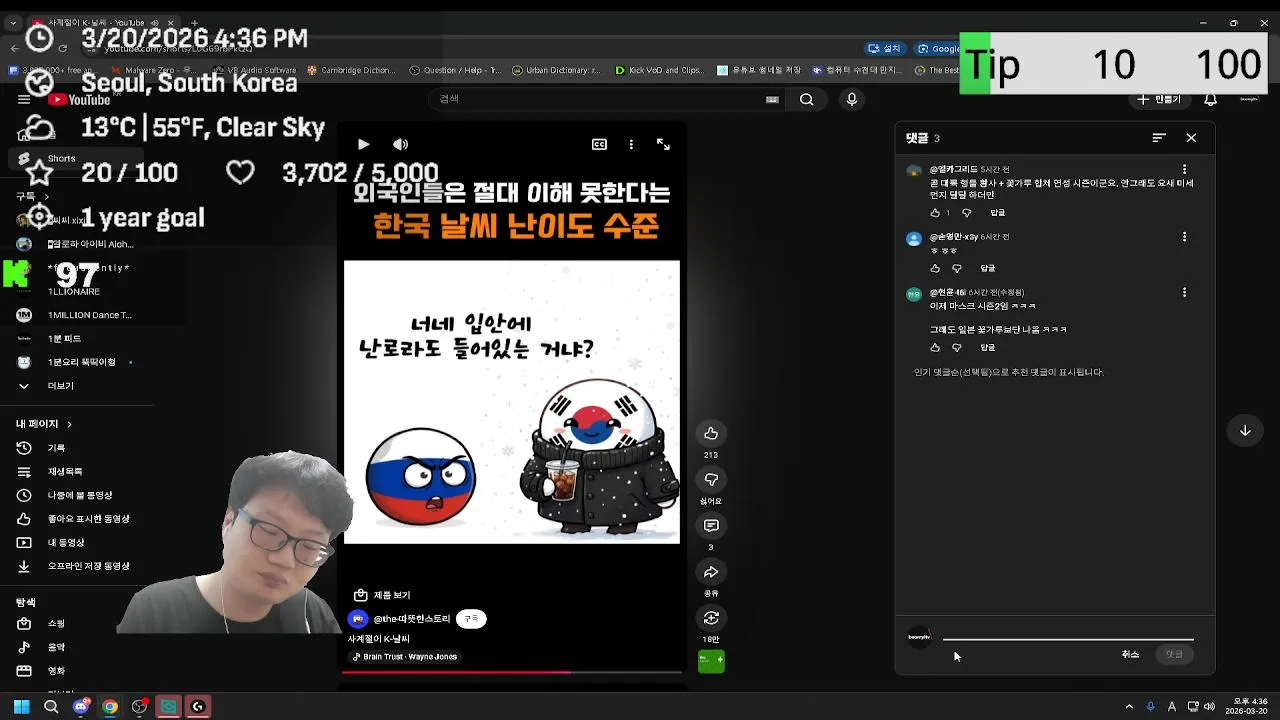Screen dimensions: 1280x720
Task: Open 재생목록 playlists
Action: (x=65, y=472)
